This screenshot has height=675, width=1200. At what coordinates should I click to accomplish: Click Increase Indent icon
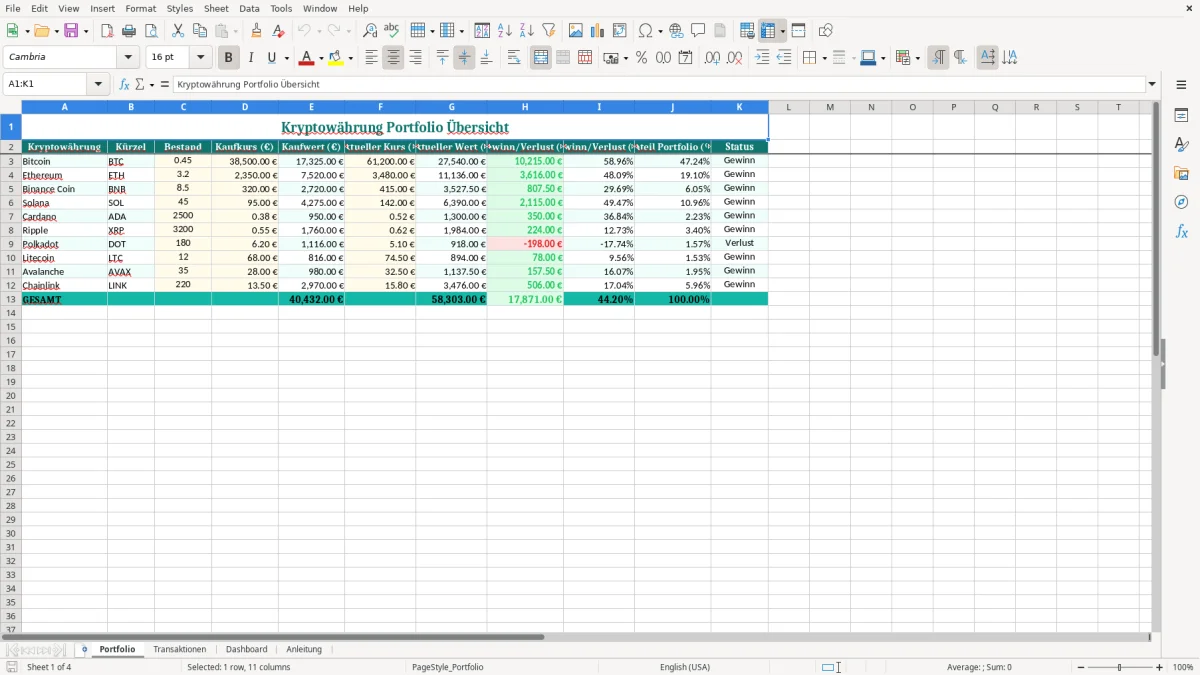click(762, 58)
